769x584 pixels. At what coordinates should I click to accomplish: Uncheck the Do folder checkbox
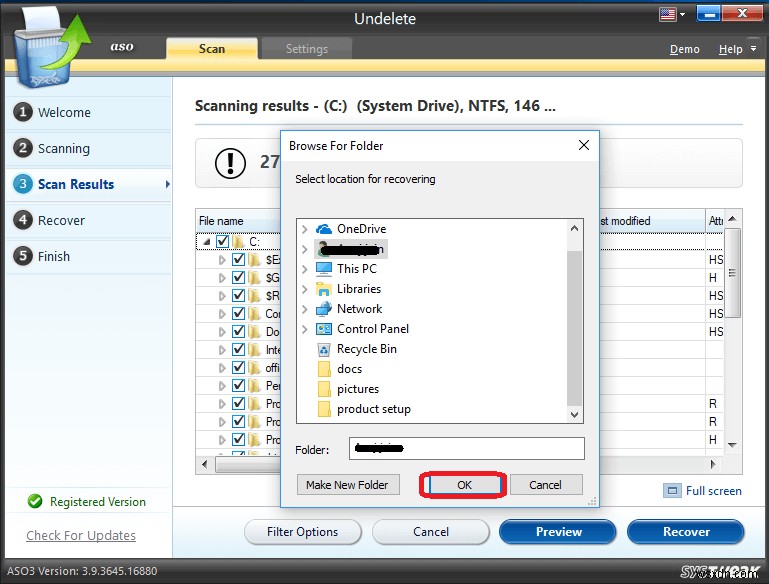tap(238, 331)
